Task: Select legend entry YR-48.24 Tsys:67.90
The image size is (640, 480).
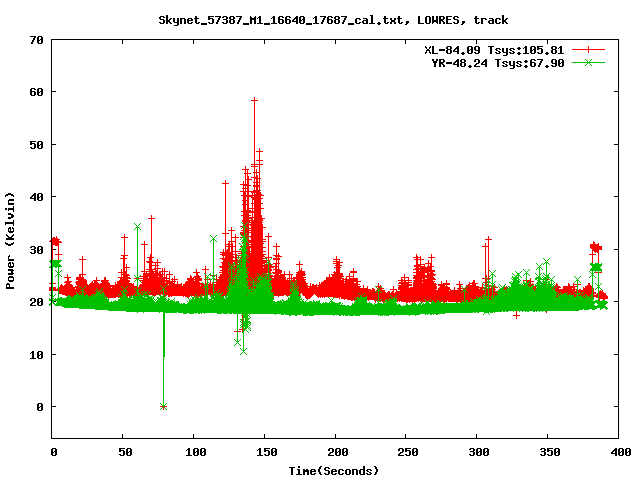Action: tap(498, 63)
